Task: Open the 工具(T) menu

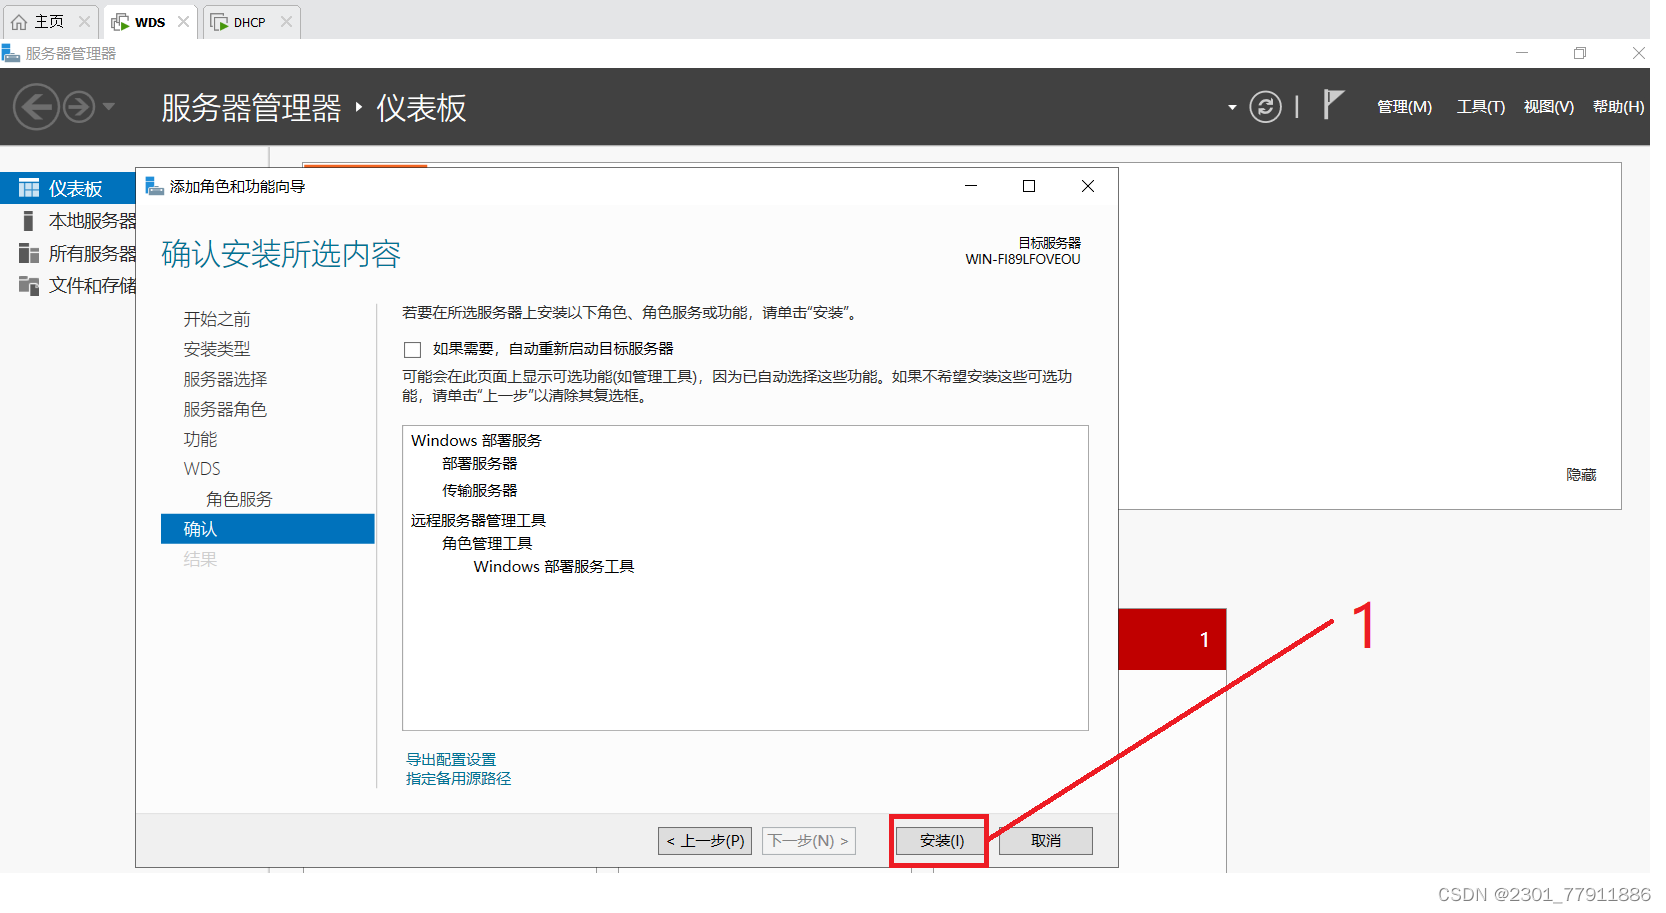Action: pos(1480,107)
